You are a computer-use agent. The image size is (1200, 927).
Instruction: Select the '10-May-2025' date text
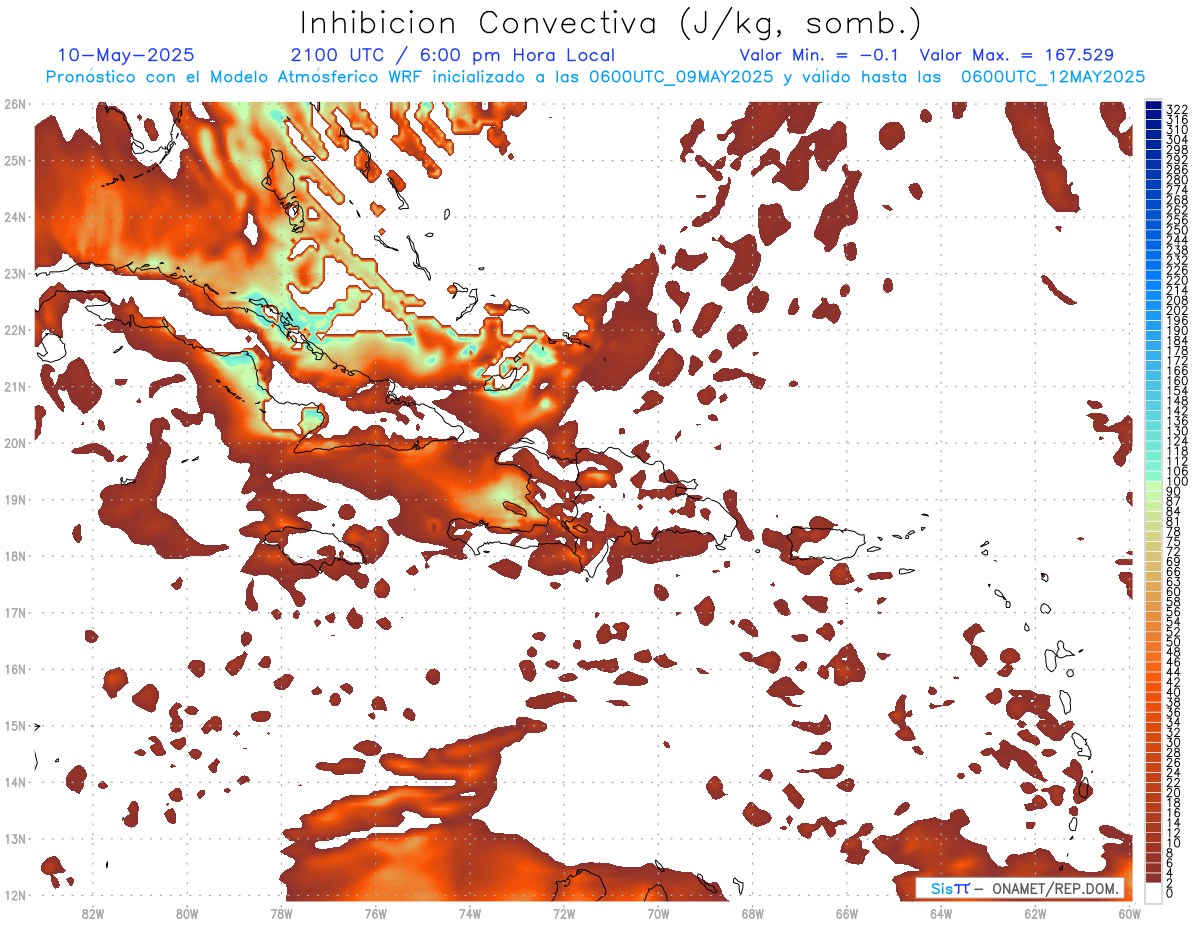(x=126, y=55)
